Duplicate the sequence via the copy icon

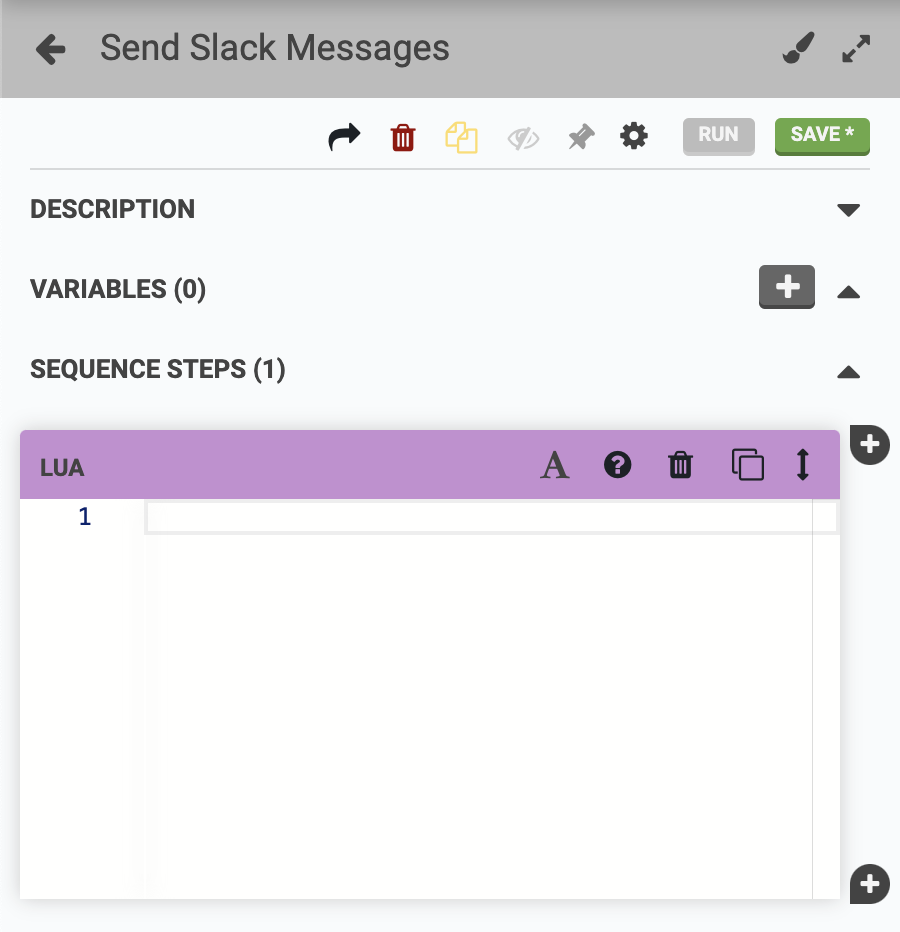461,135
